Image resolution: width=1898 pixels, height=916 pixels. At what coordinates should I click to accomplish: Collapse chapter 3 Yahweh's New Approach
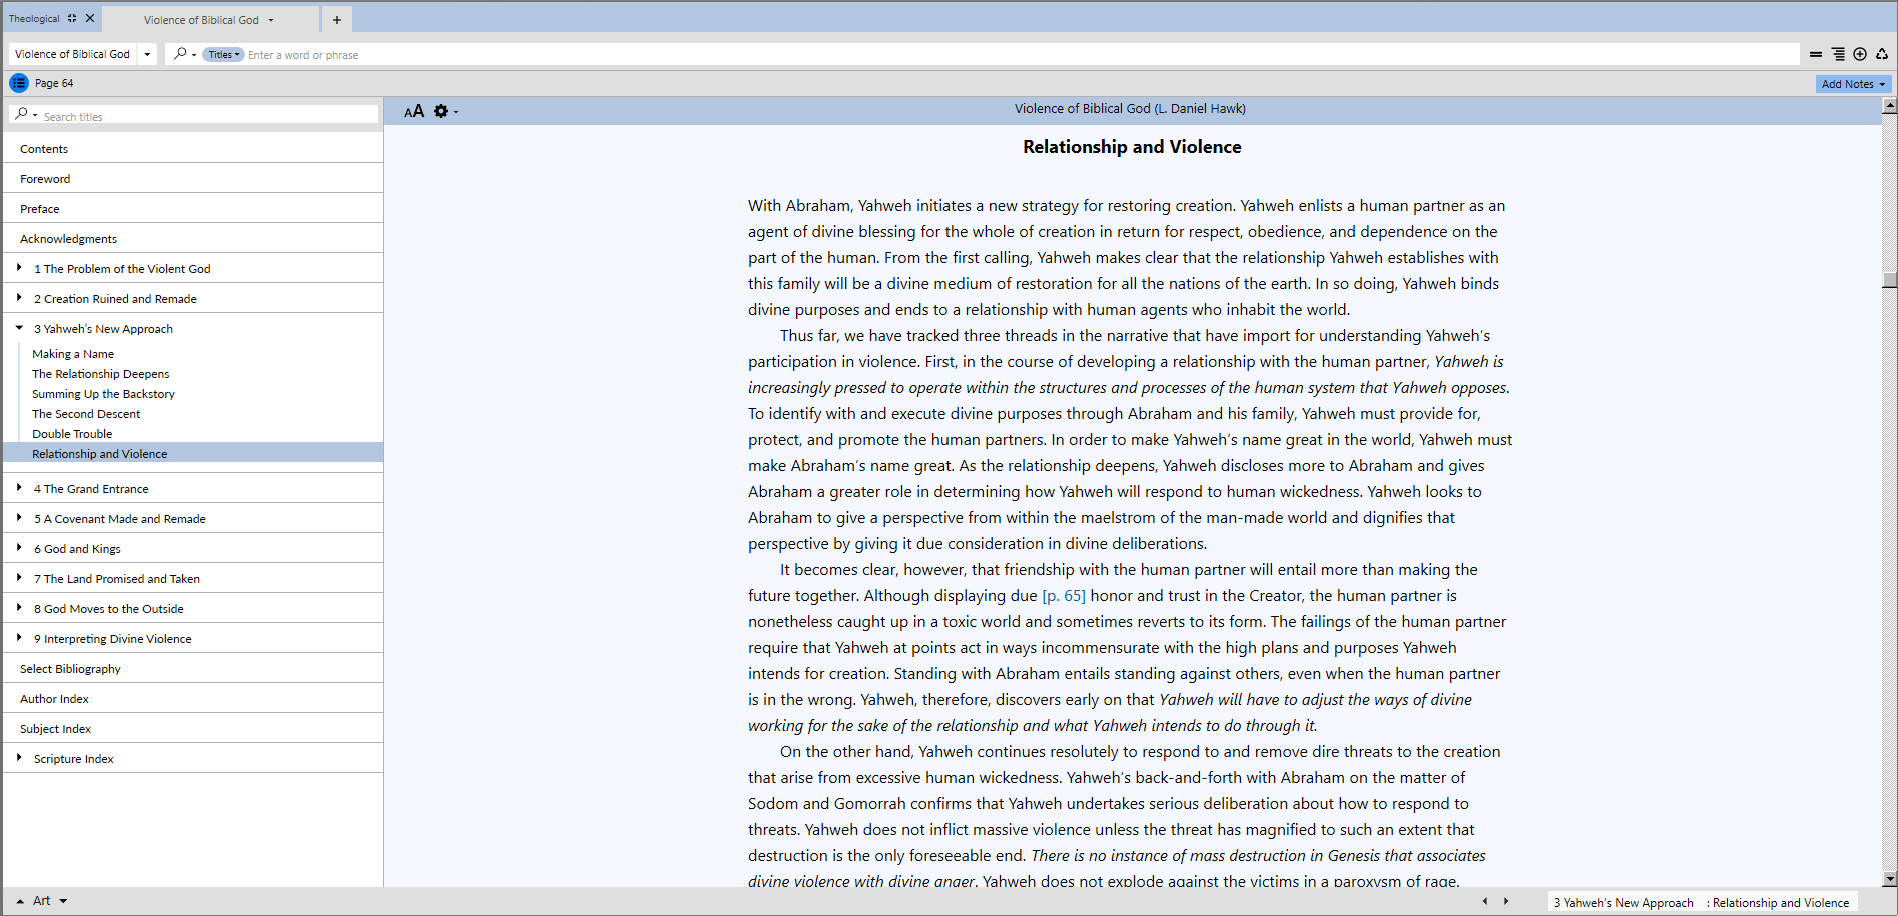[19, 327]
